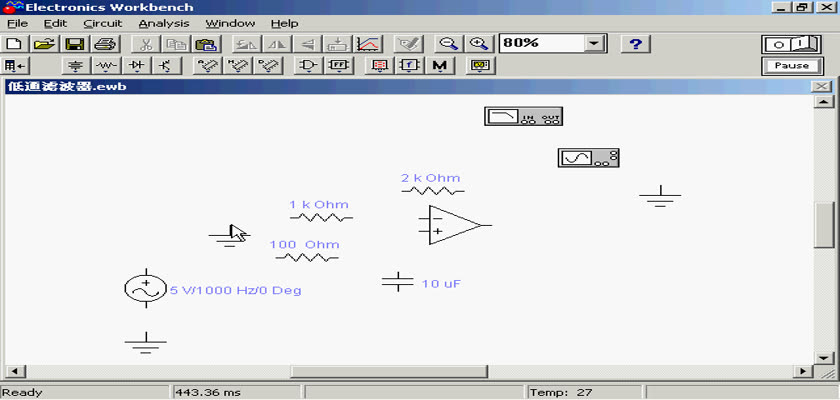The height and width of the screenshot is (400, 840).
Task: Open the Logic Gates parts bin
Action: tap(308, 66)
